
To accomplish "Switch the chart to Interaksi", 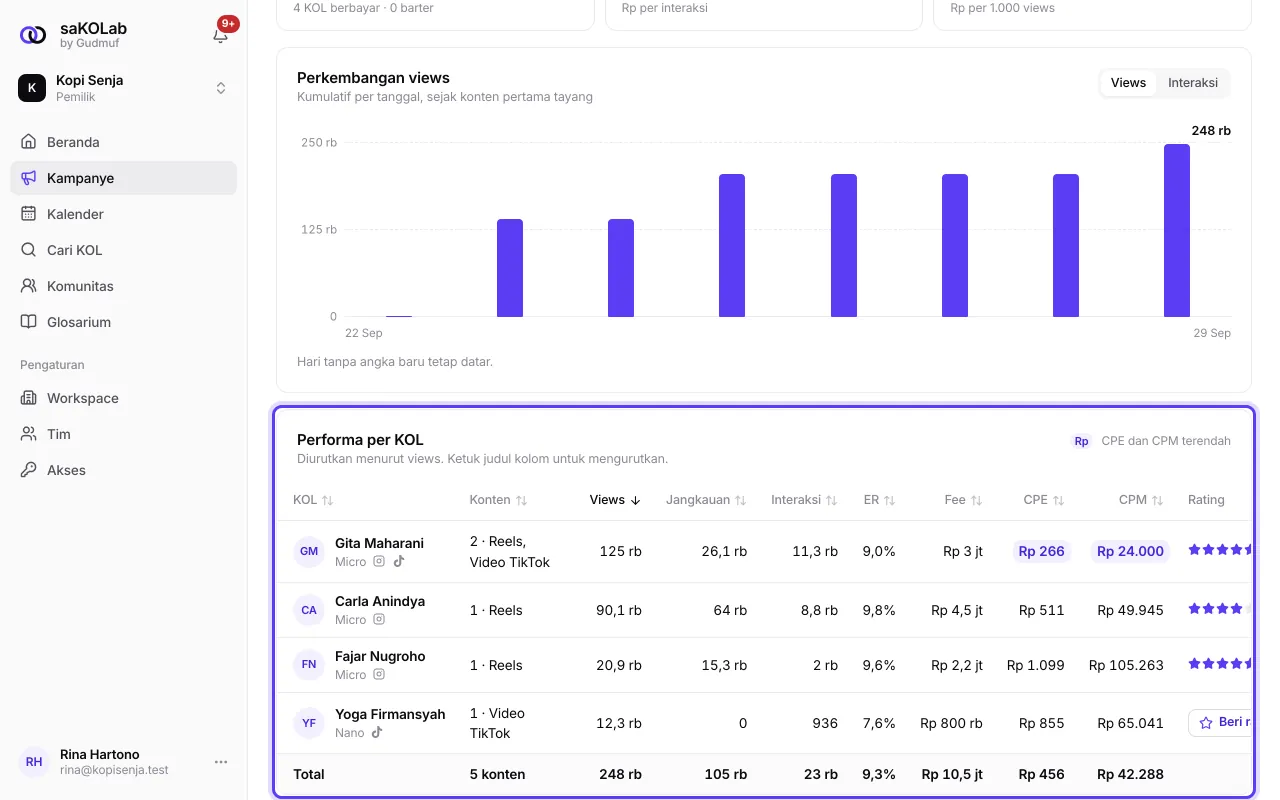I will 1193,83.
